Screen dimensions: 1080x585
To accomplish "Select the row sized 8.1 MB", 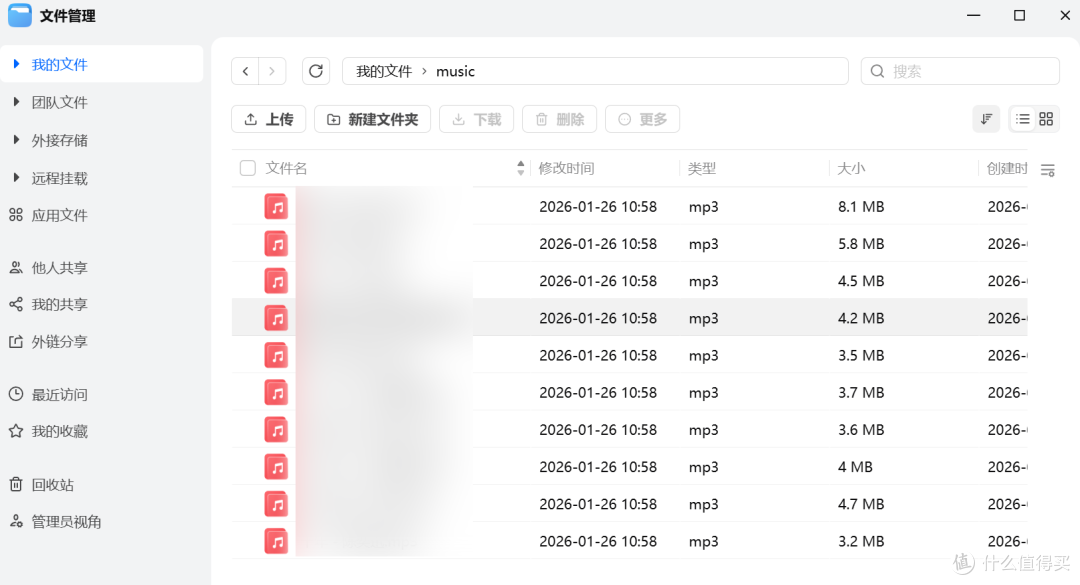I will [630, 207].
